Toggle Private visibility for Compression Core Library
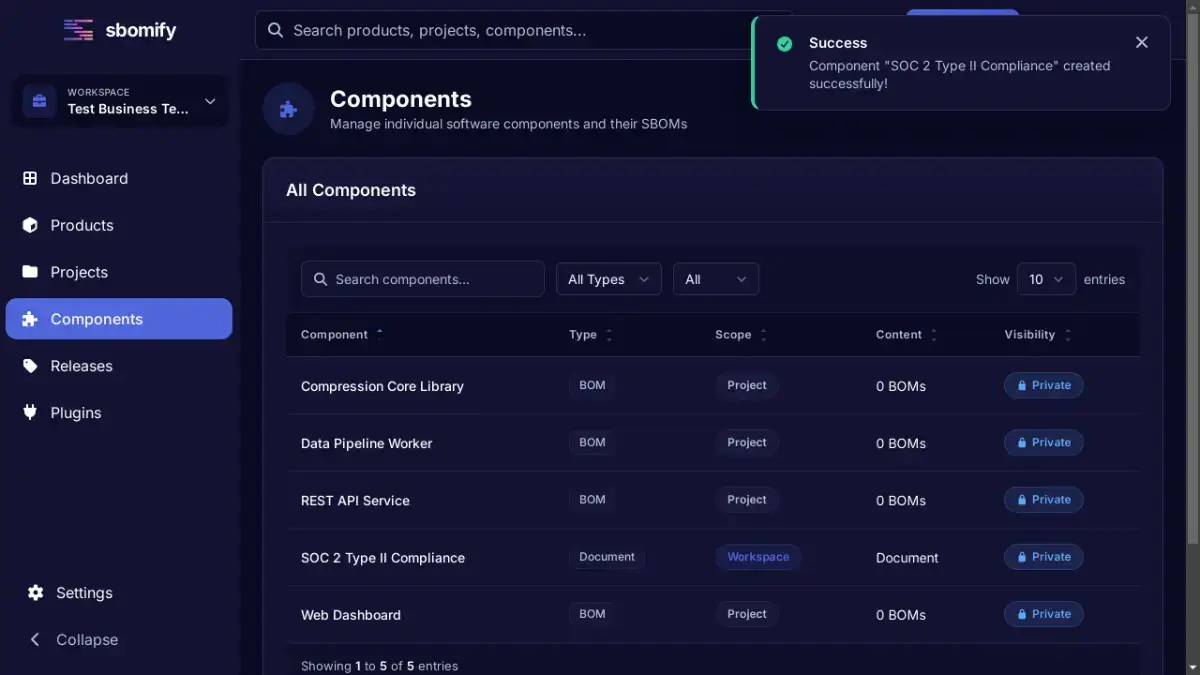This screenshot has width=1200, height=675. 1043,385
